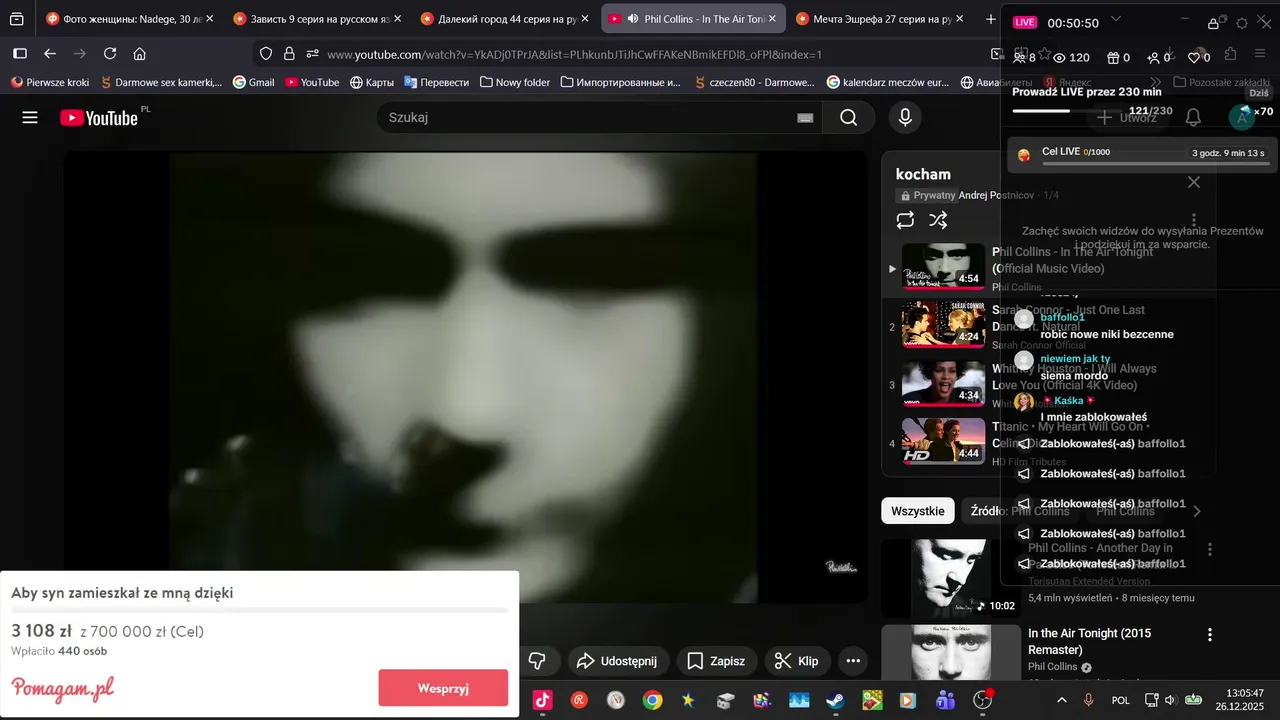This screenshot has height=720, width=1280.
Task: Select the Wszystkie filter chip
Action: [x=917, y=511]
